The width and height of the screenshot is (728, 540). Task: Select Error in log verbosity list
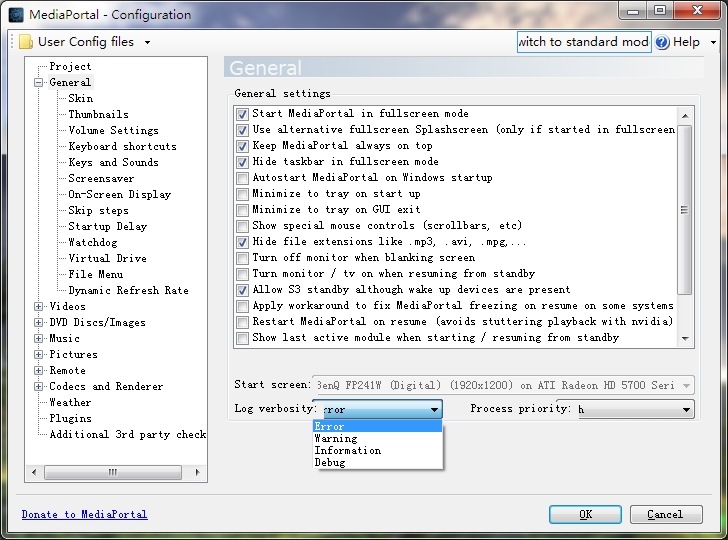pos(378,426)
